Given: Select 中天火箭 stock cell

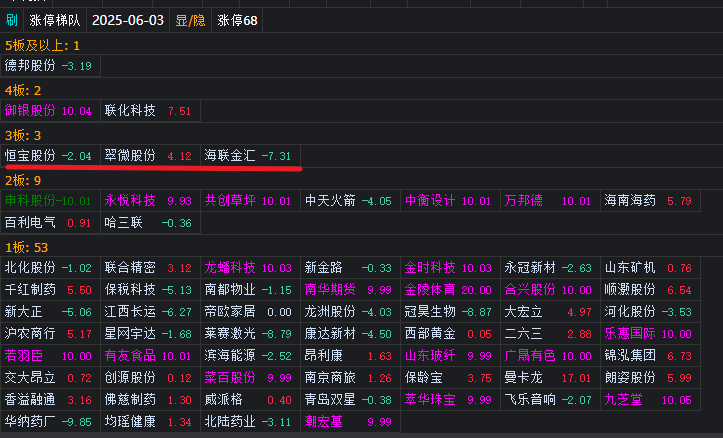Looking at the screenshot, I should pos(350,201).
